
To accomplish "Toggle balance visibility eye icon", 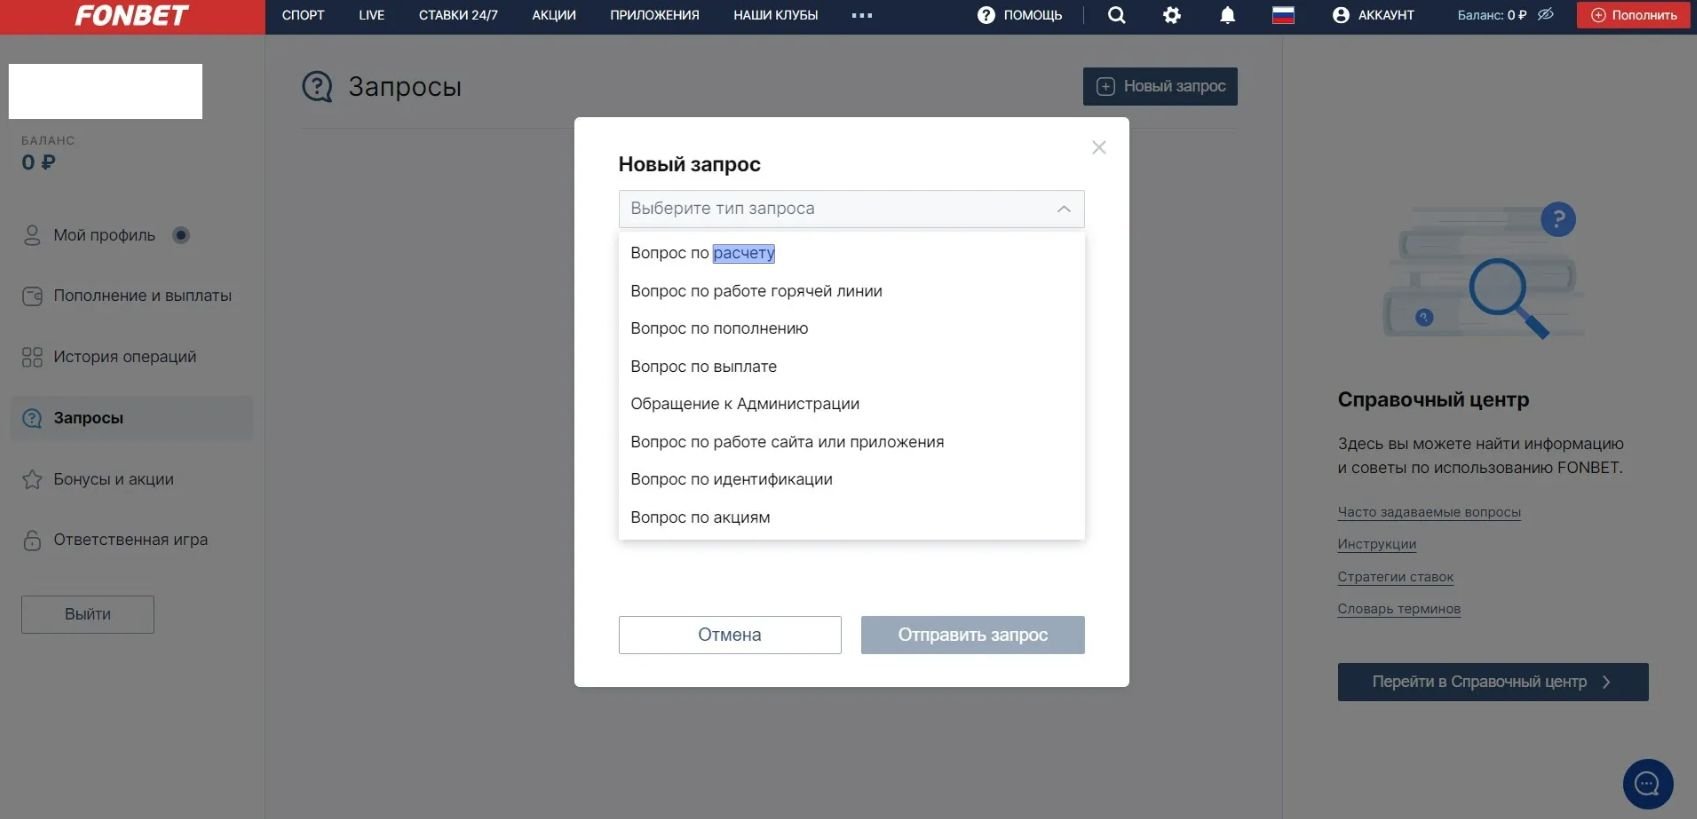I will 1545,15.
